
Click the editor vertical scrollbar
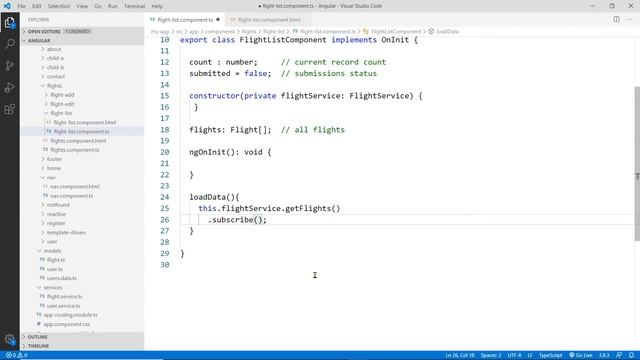tap(637, 163)
